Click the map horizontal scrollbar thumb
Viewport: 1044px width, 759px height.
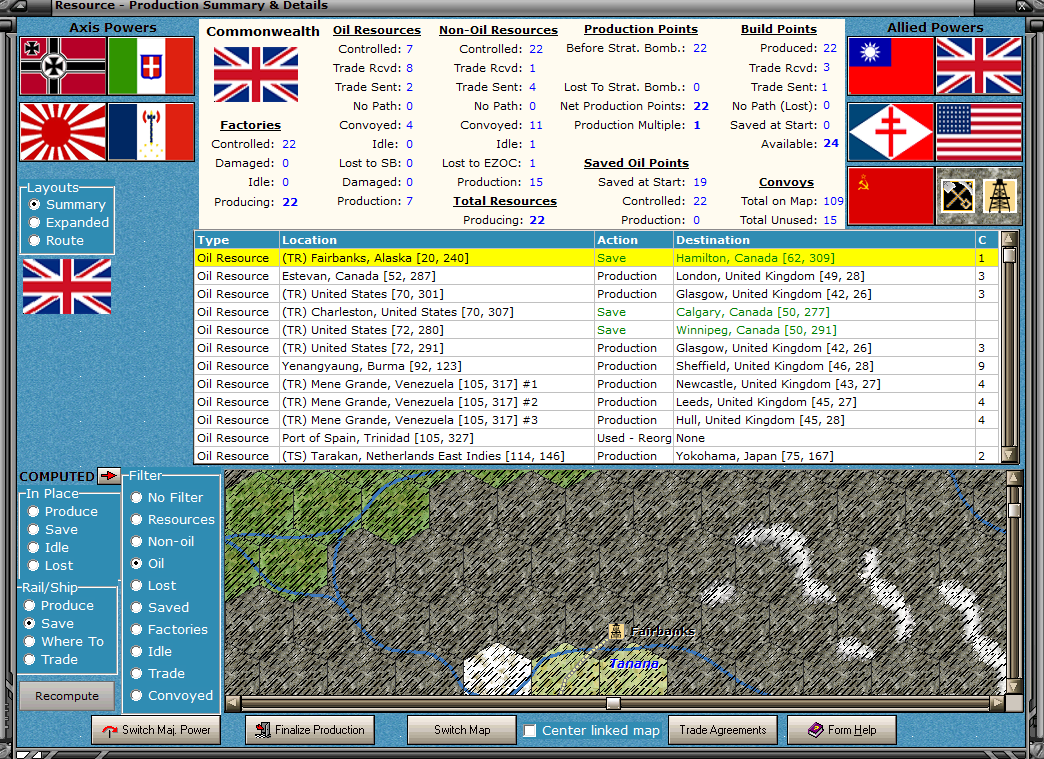pyautogui.click(x=613, y=703)
